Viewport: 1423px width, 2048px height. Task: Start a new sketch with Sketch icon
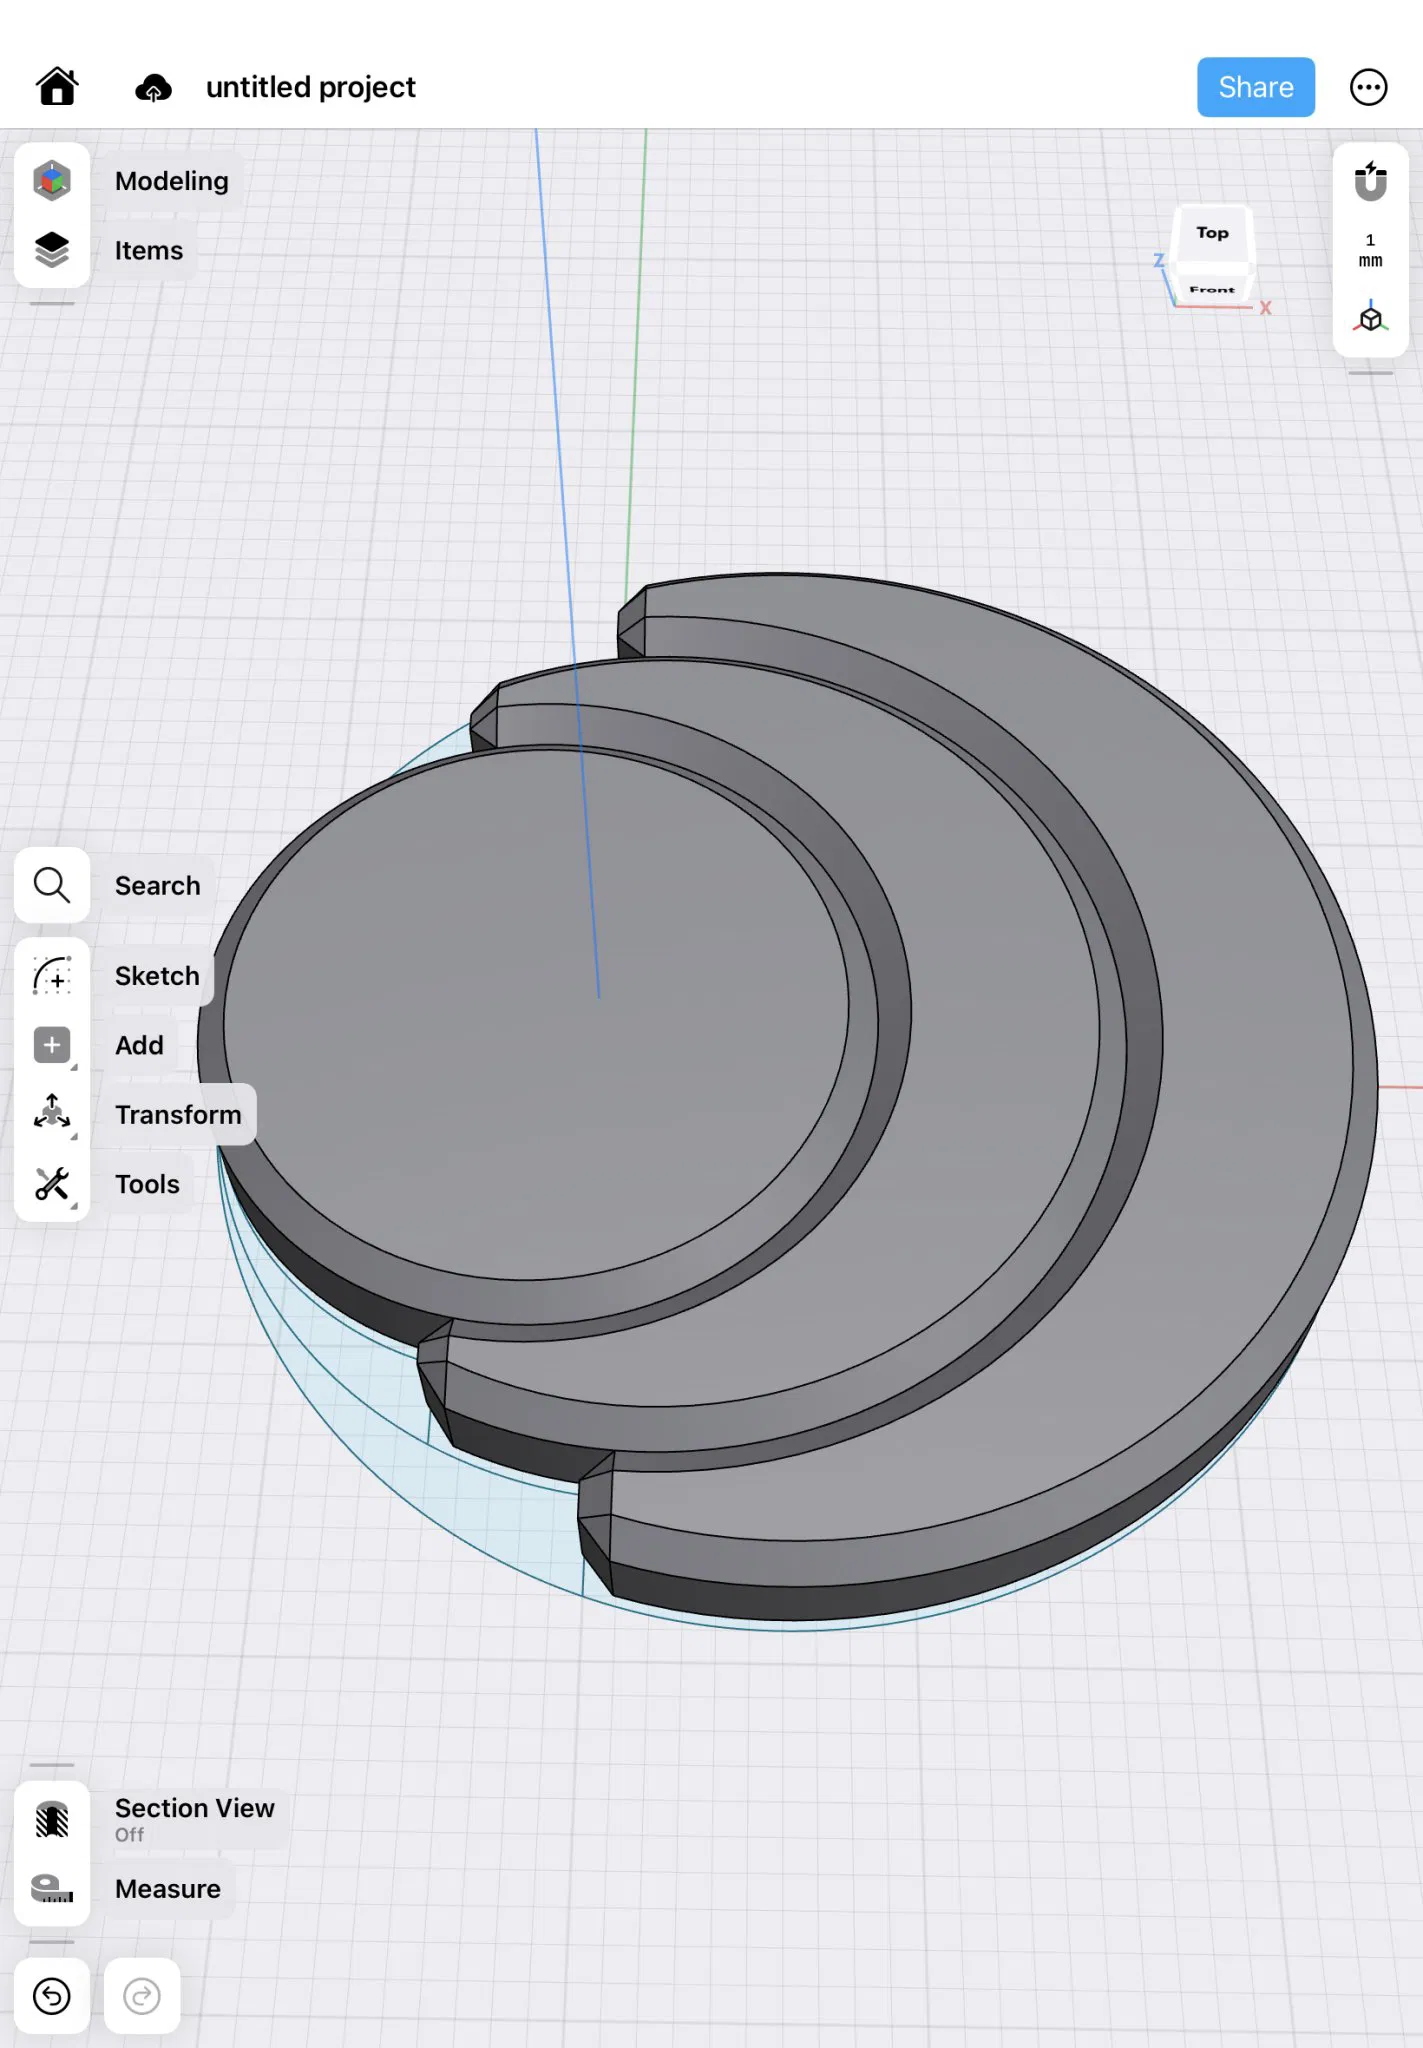pos(52,975)
